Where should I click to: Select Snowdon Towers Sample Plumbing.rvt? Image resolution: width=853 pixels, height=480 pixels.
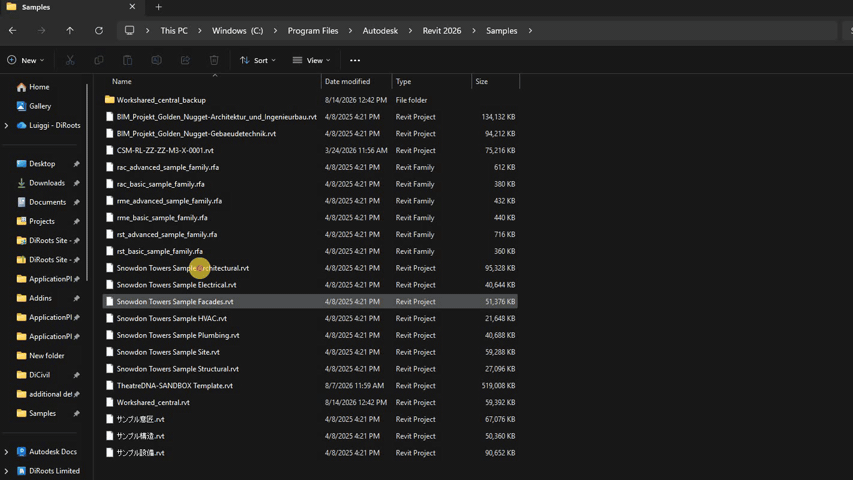tap(310, 335)
